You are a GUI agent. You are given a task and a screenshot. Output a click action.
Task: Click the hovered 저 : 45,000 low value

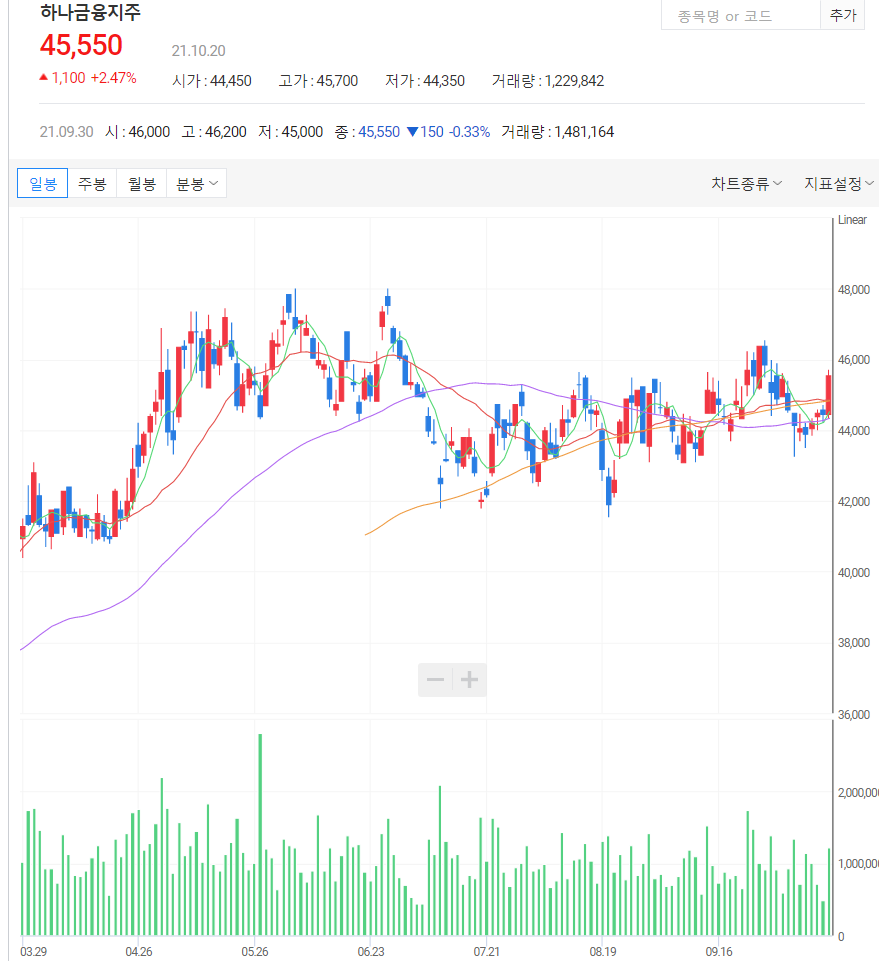click(291, 132)
